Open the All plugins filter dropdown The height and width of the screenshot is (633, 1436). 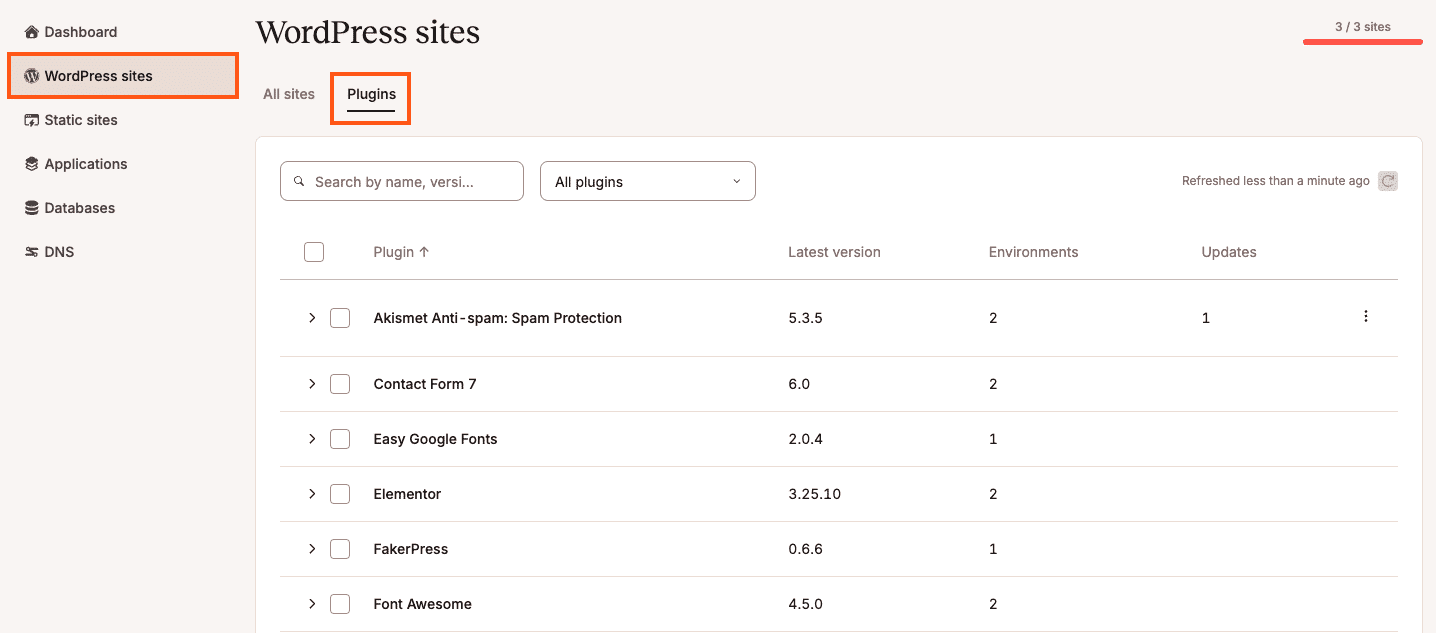click(x=647, y=182)
